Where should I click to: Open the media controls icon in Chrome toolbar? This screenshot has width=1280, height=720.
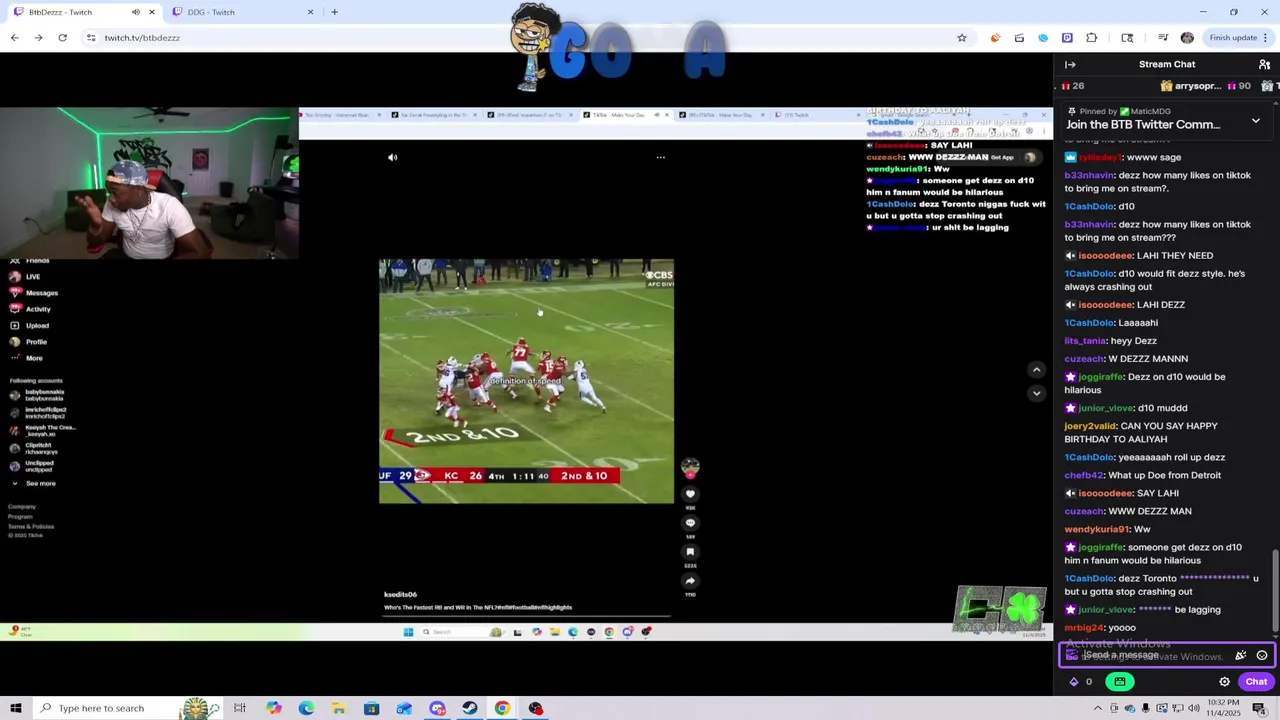[1163, 38]
